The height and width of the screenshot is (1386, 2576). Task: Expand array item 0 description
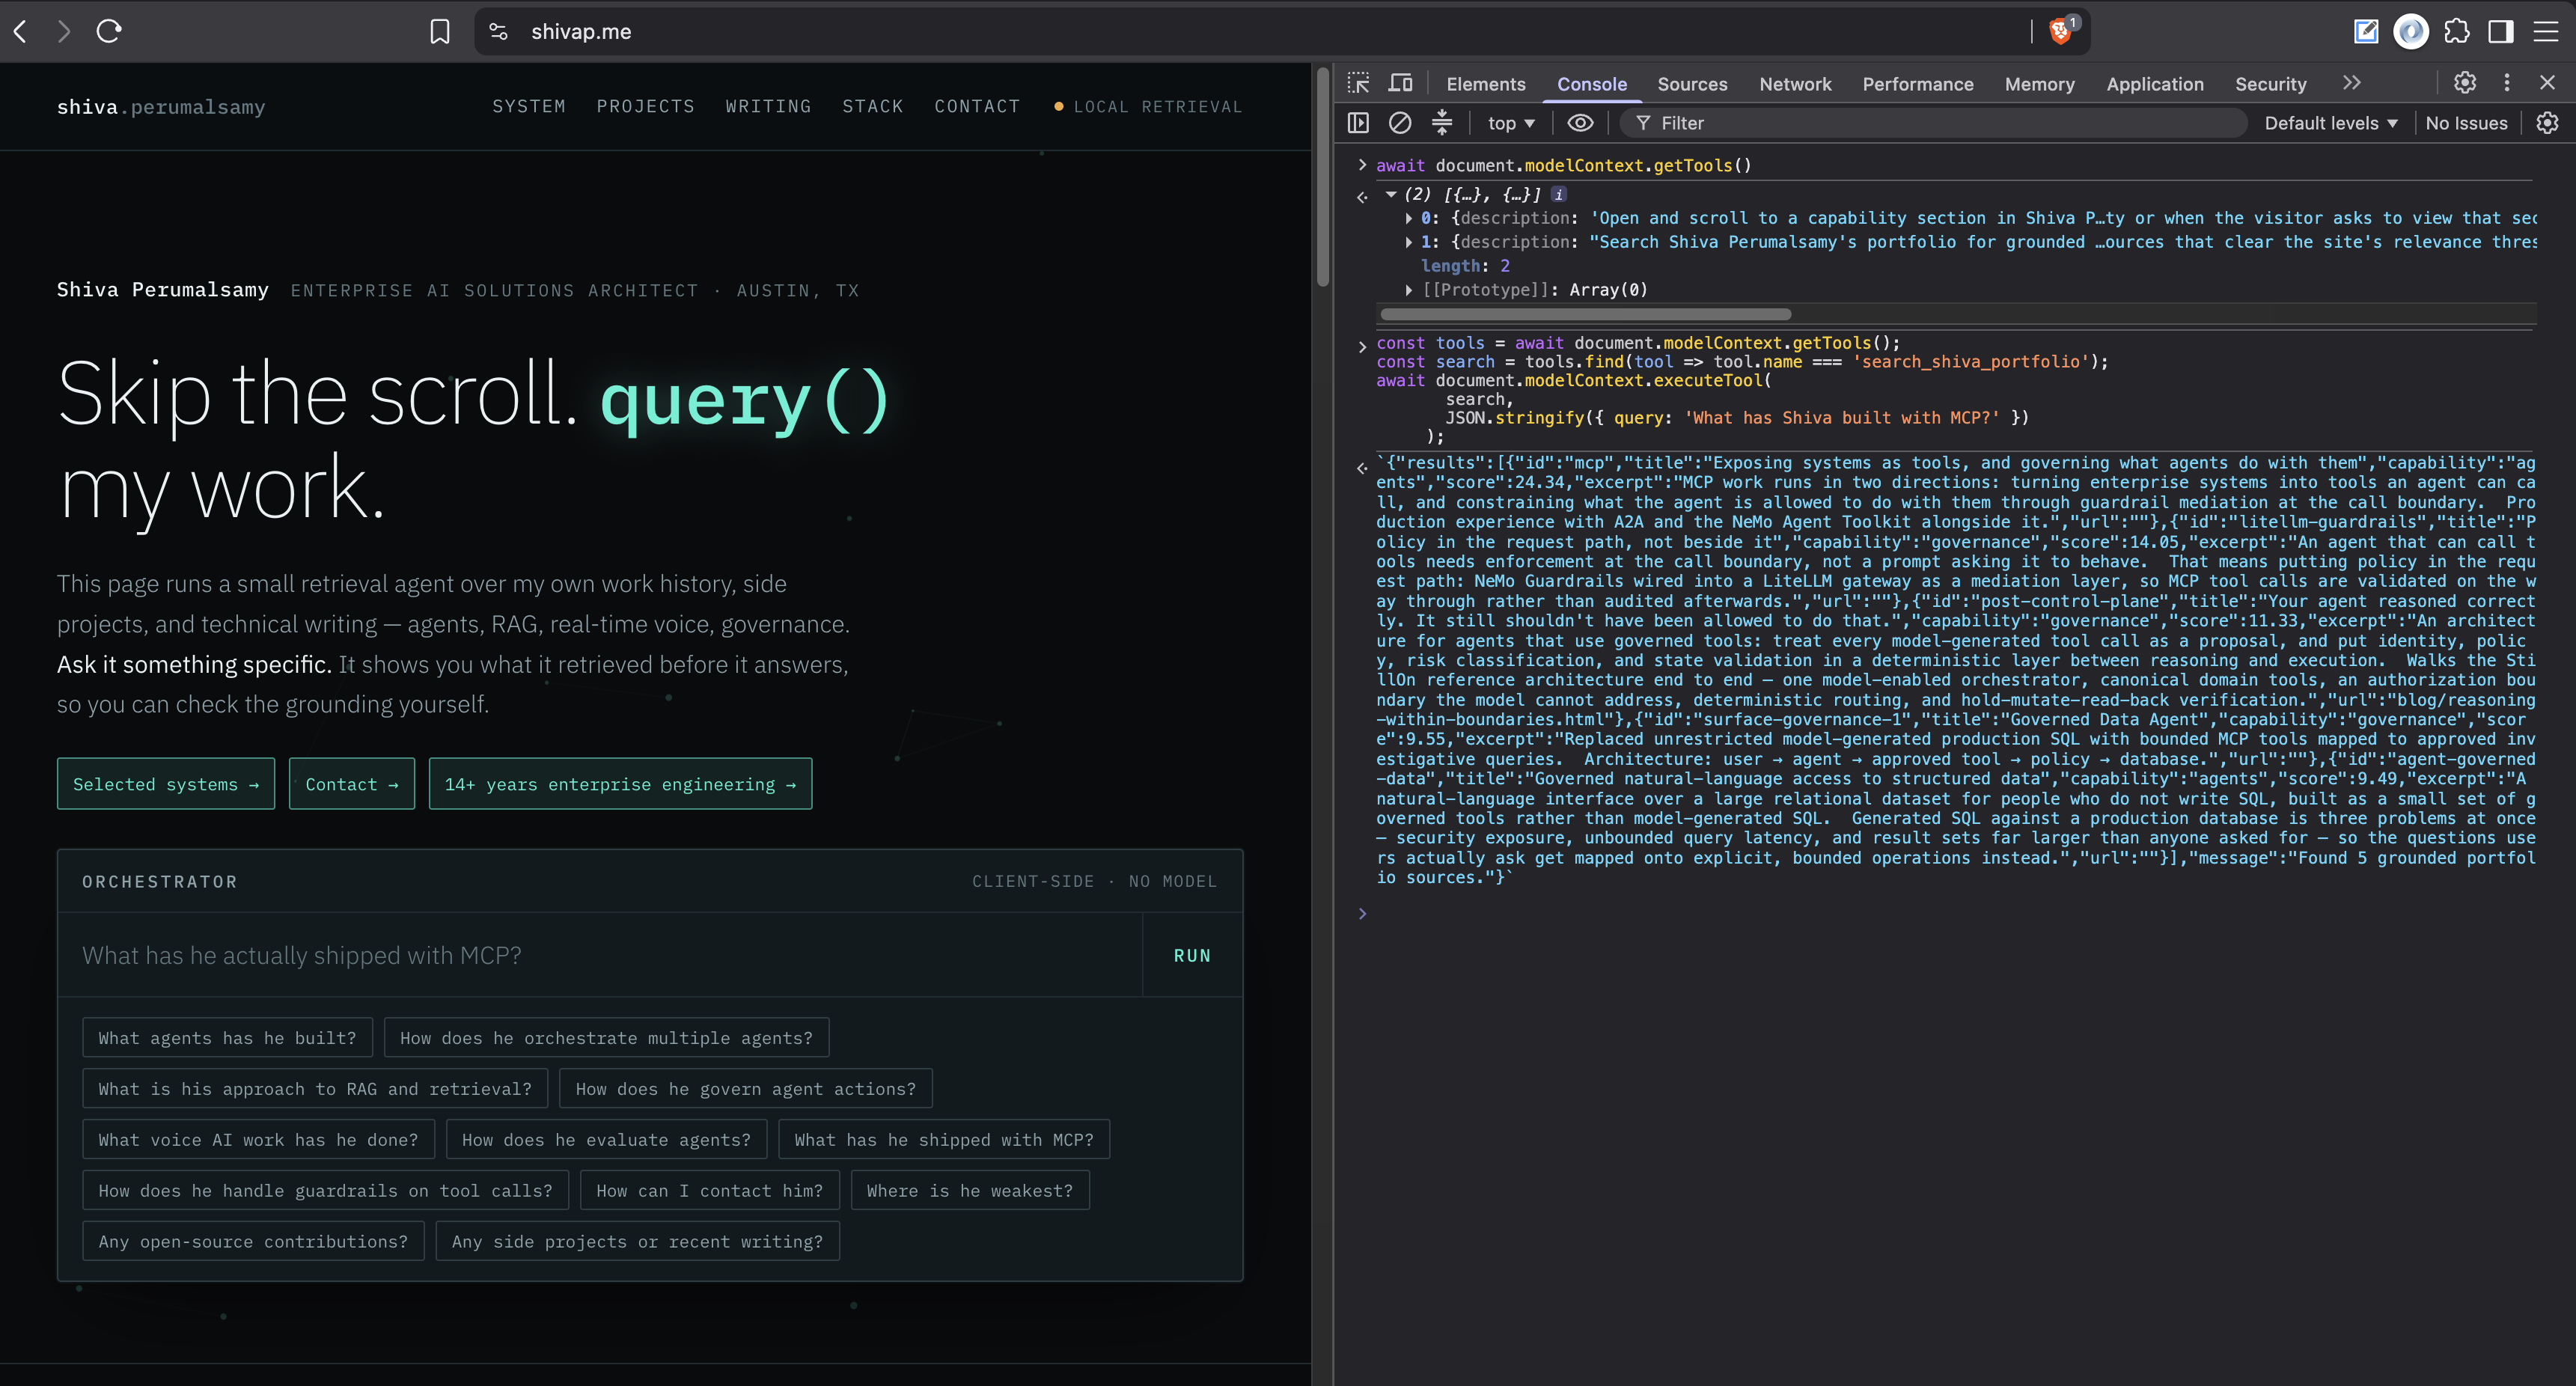pyautogui.click(x=1409, y=218)
